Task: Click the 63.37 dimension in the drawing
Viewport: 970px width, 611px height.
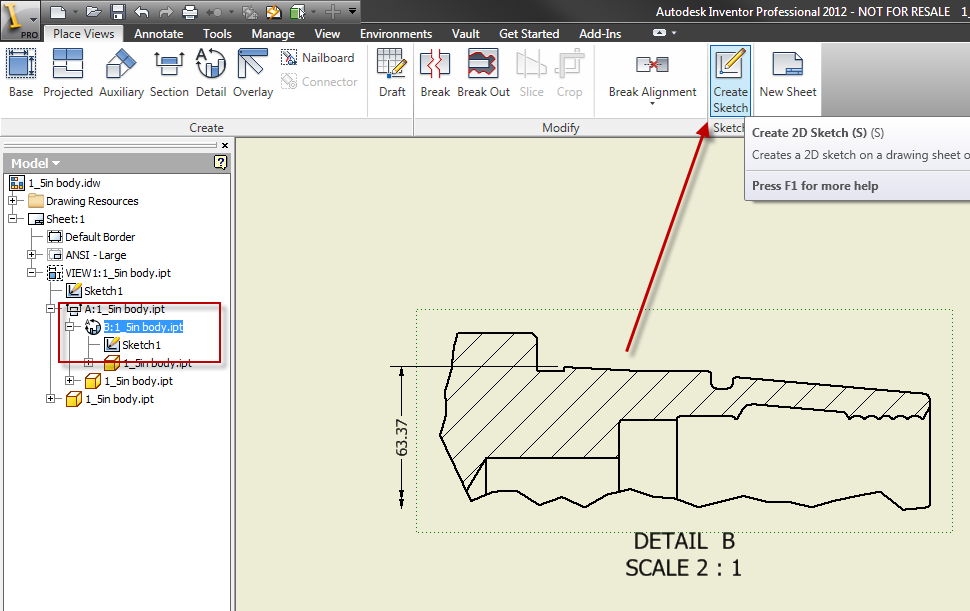Action: [401, 437]
